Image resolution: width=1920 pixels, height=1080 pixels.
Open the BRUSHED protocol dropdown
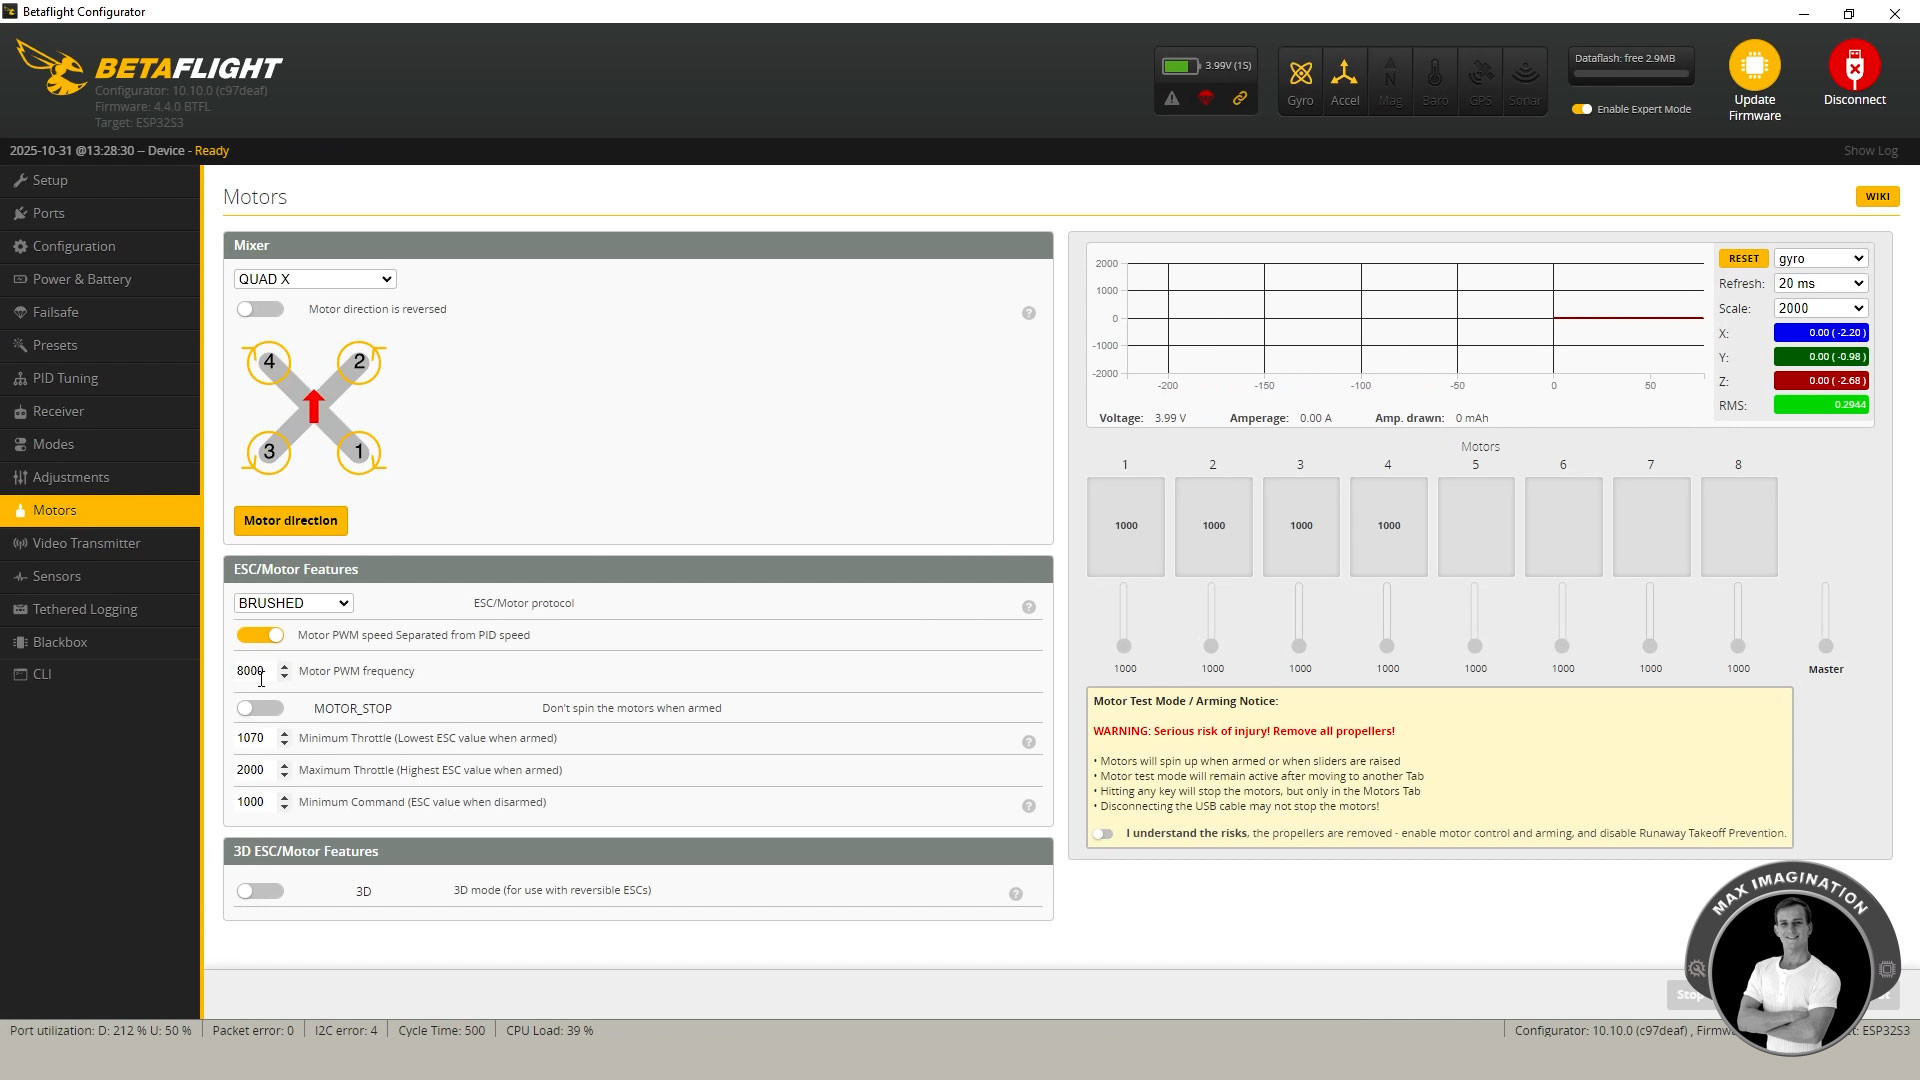tap(293, 603)
